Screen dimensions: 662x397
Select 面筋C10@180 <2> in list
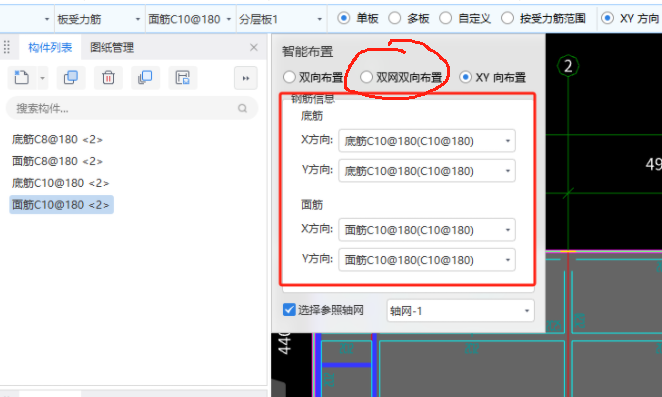point(61,205)
